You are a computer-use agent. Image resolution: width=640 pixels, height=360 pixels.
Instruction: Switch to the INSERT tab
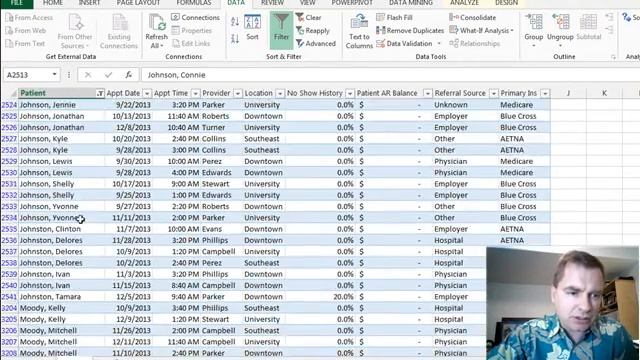click(x=89, y=3)
